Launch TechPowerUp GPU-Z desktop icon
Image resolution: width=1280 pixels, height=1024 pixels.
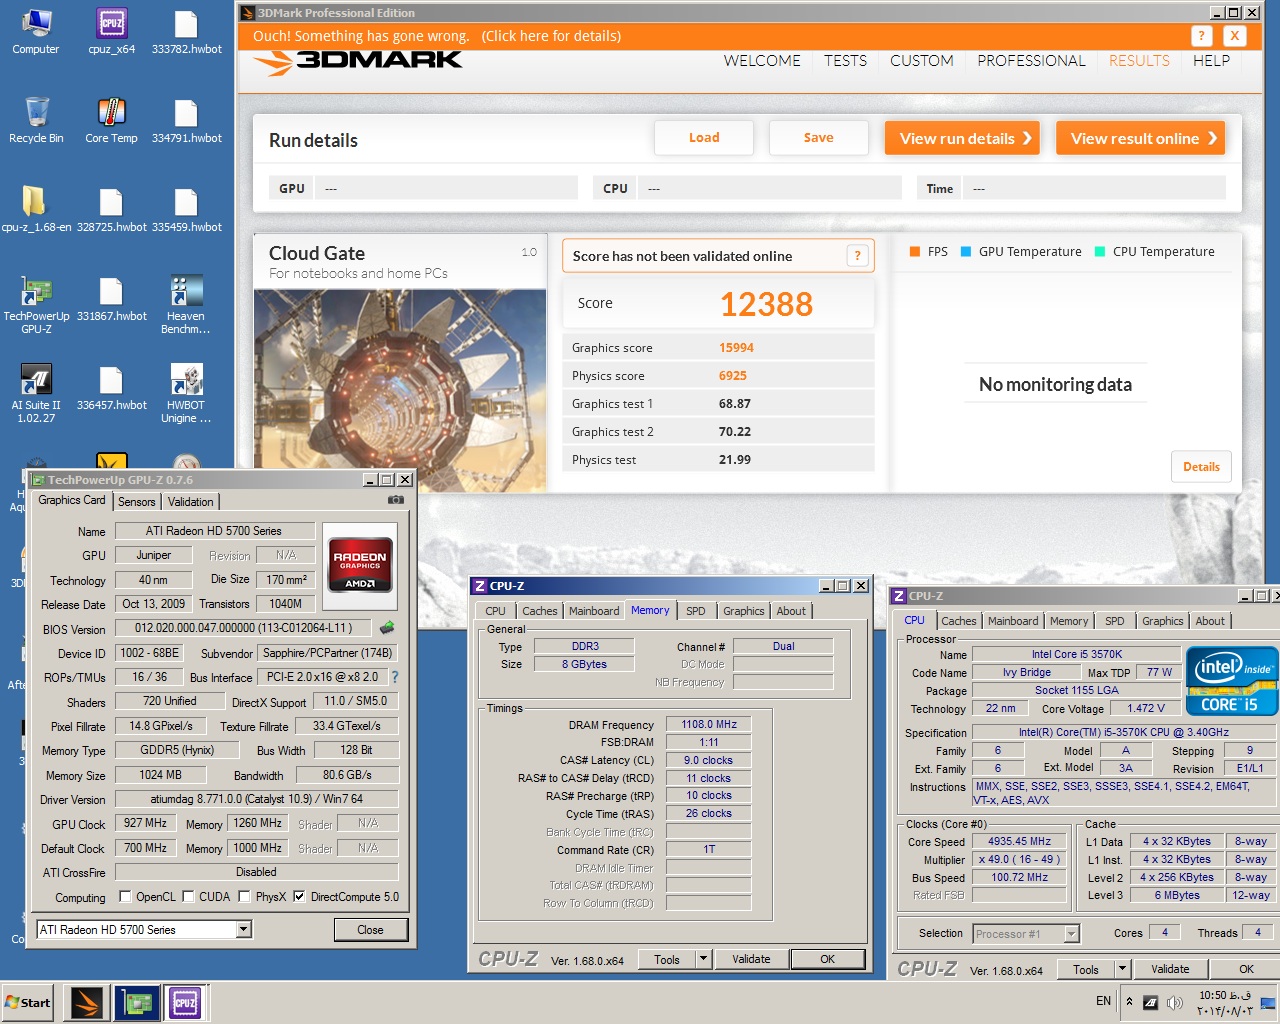tap(36, 304)
